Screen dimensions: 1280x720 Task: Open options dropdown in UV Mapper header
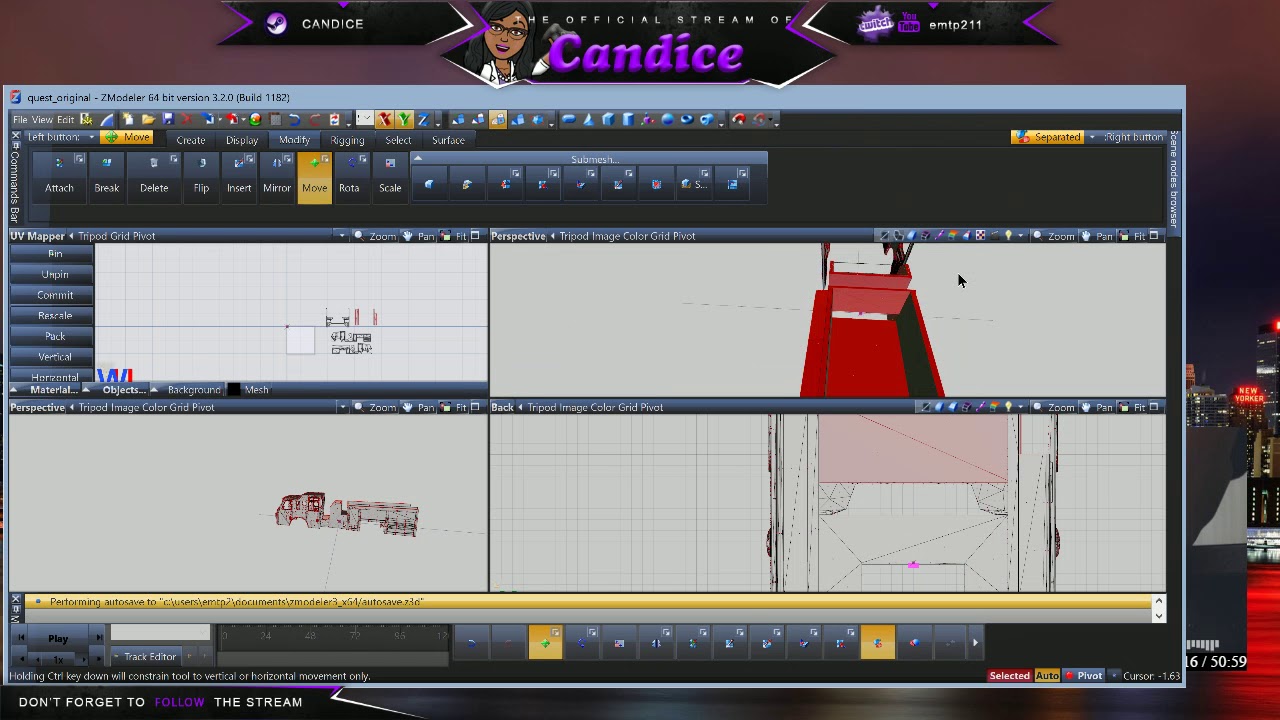pyautogui.click(x=342, y=236)
